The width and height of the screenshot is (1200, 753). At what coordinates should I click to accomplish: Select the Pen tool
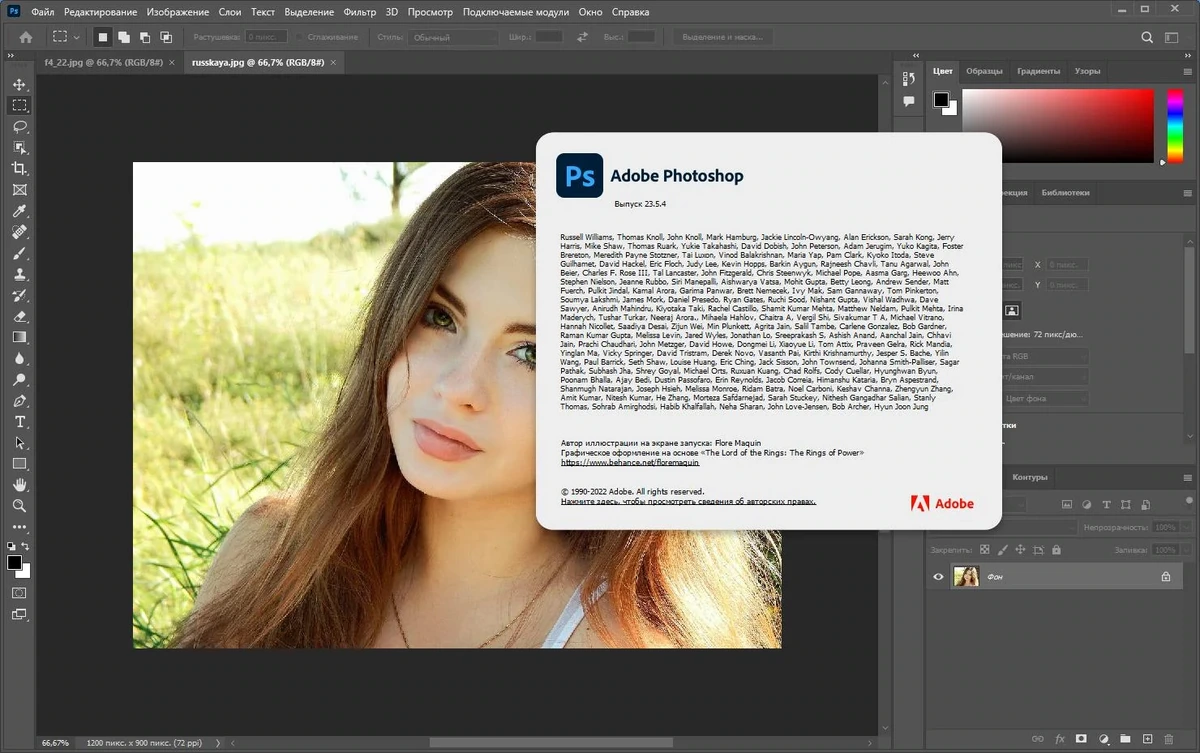tap(19, 401)
